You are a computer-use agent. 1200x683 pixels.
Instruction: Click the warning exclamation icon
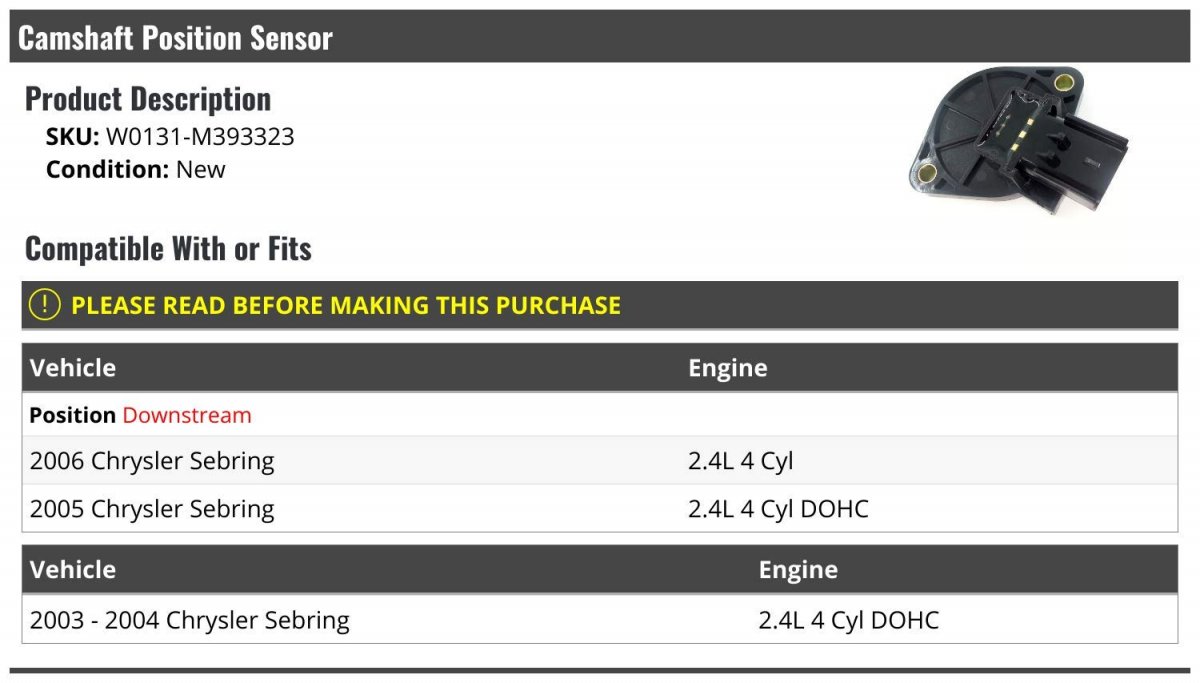click(45, 305)
